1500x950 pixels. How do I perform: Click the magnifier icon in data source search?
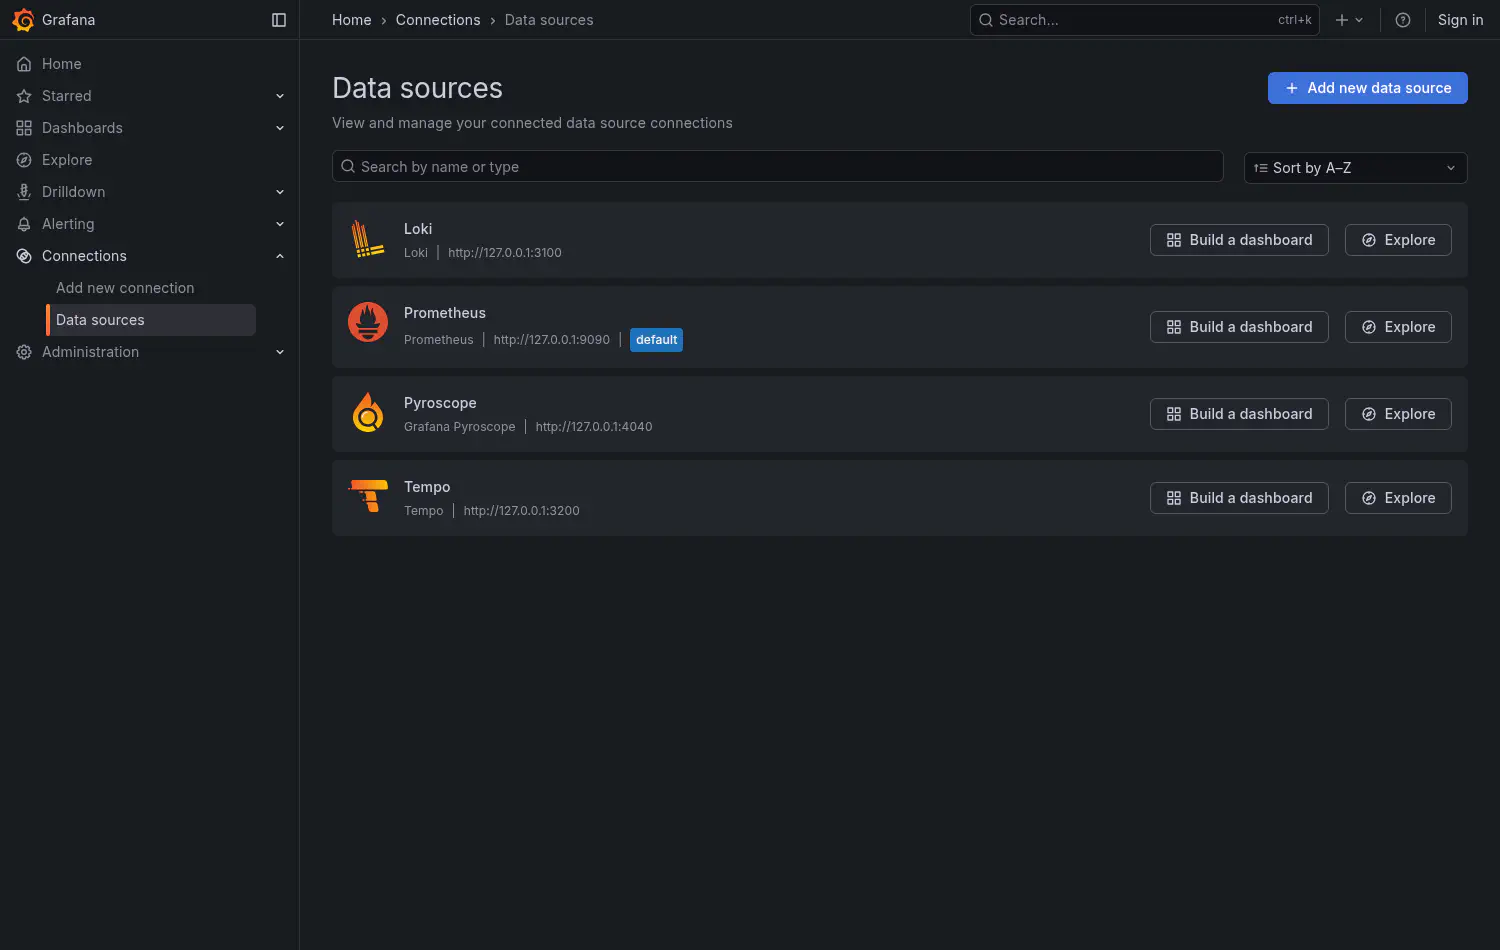click(x=348, y=166)
